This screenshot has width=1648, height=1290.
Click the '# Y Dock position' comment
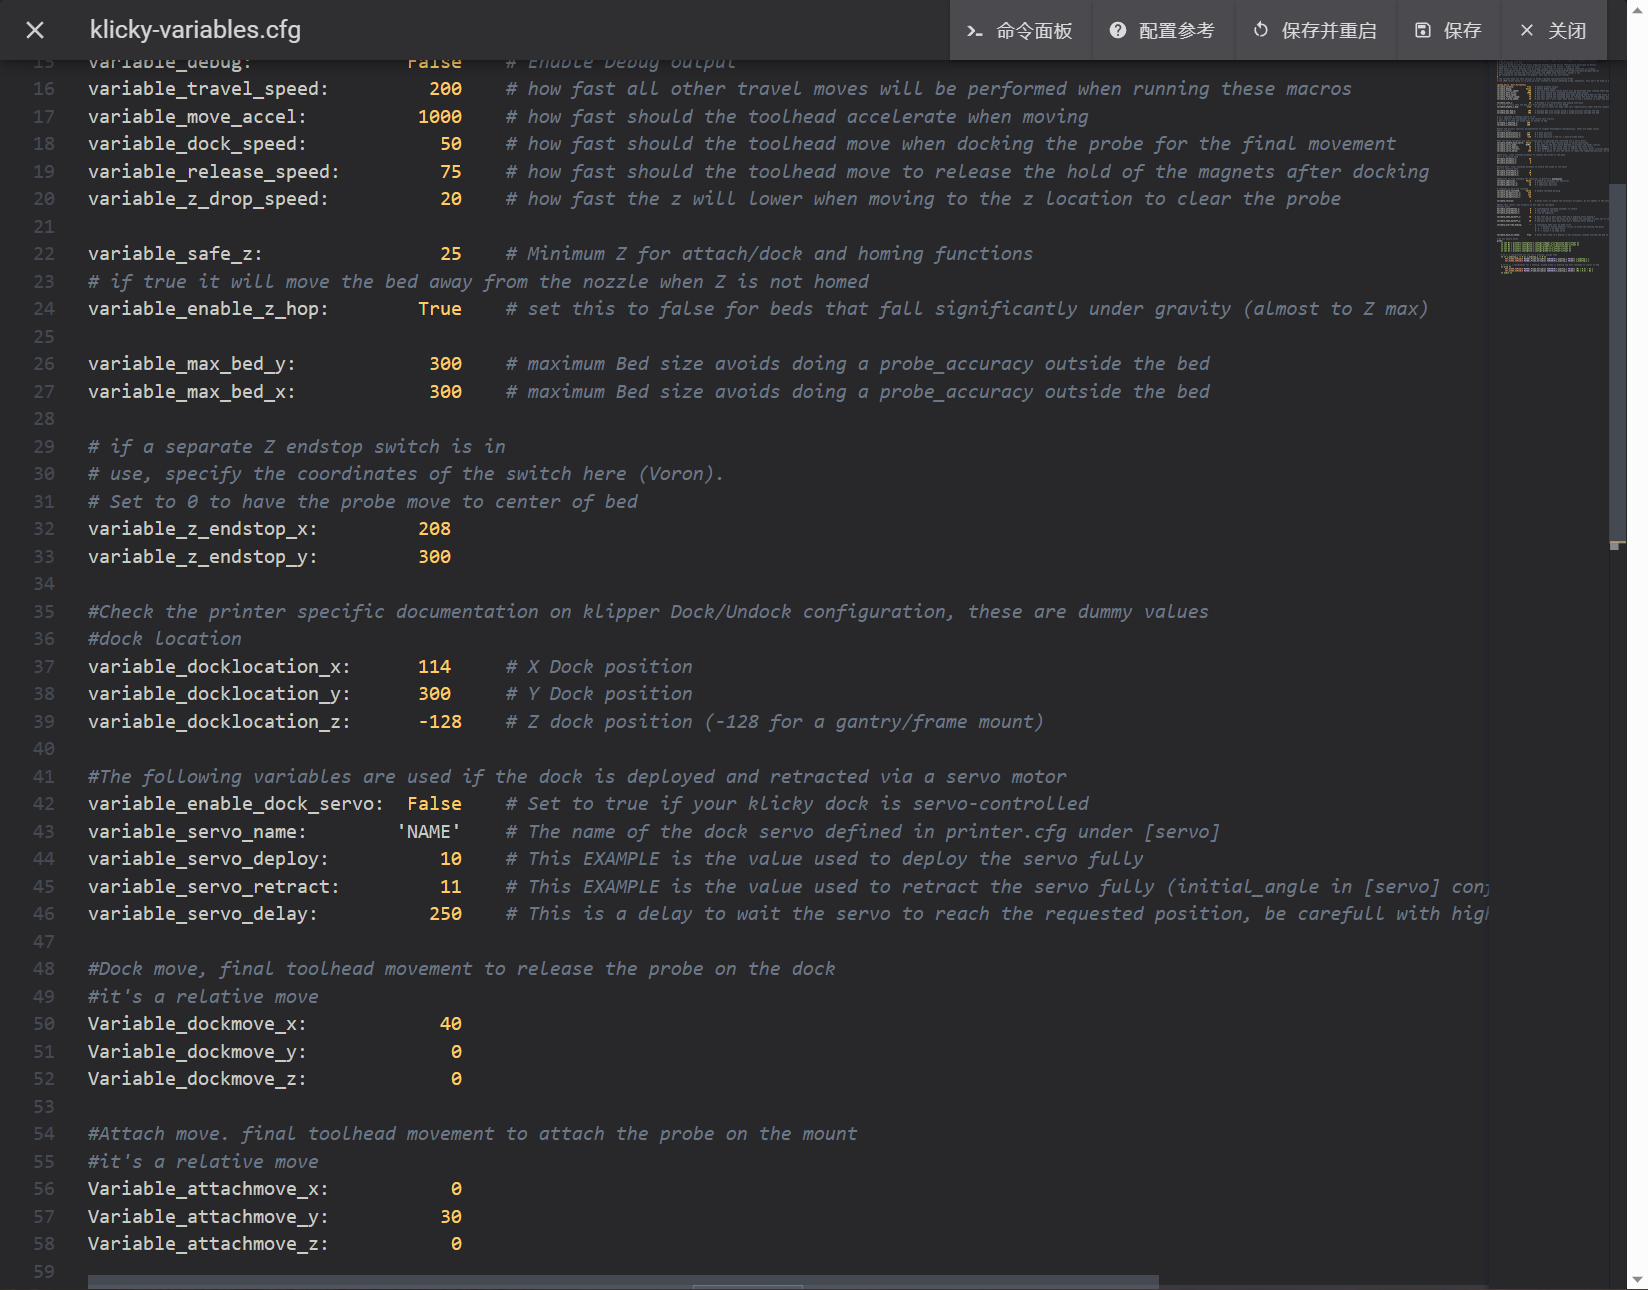coord(599,694)
